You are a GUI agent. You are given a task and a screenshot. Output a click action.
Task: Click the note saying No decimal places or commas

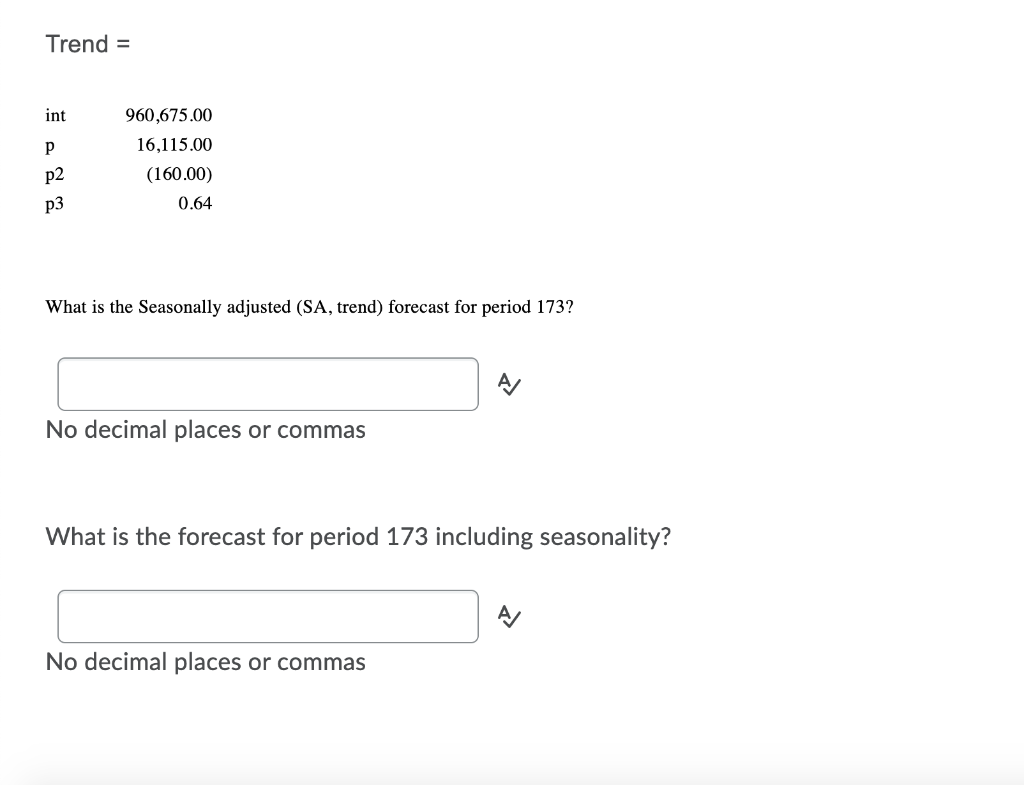click(205, 429)
